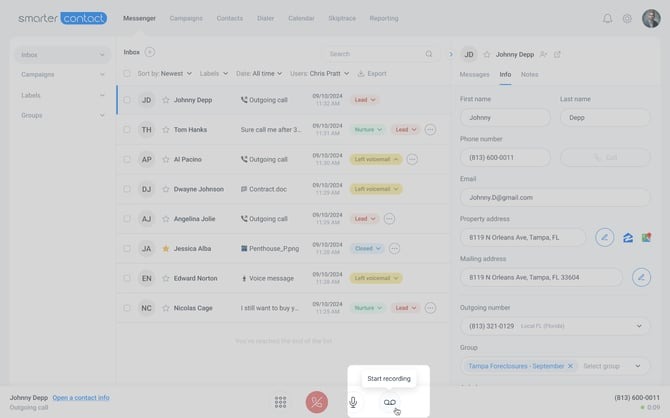The width and height of the screenshot is (670, 418).
Task: Go to Dialer in top navigation
Action: point(266,18)
